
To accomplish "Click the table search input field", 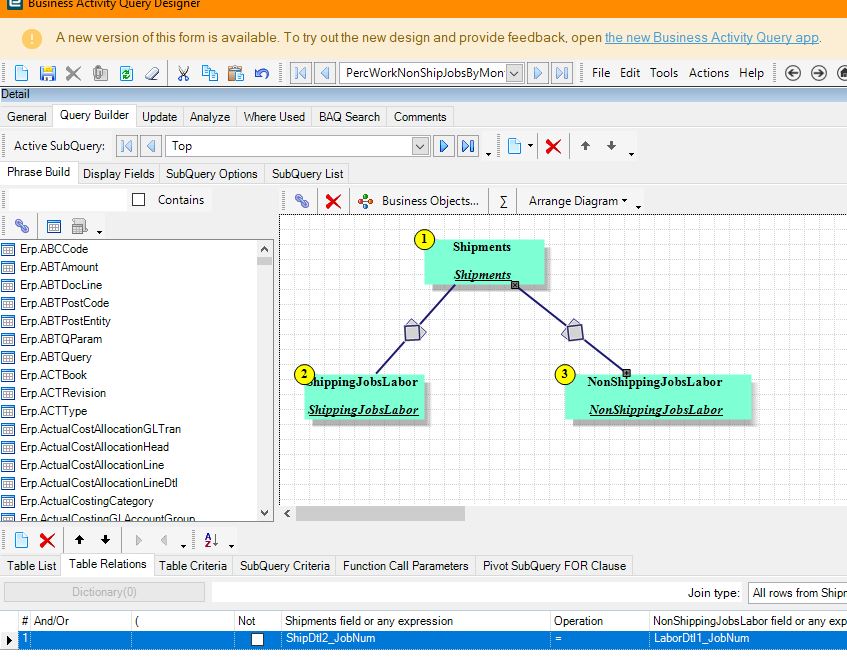I will click(x=66, y=200).
